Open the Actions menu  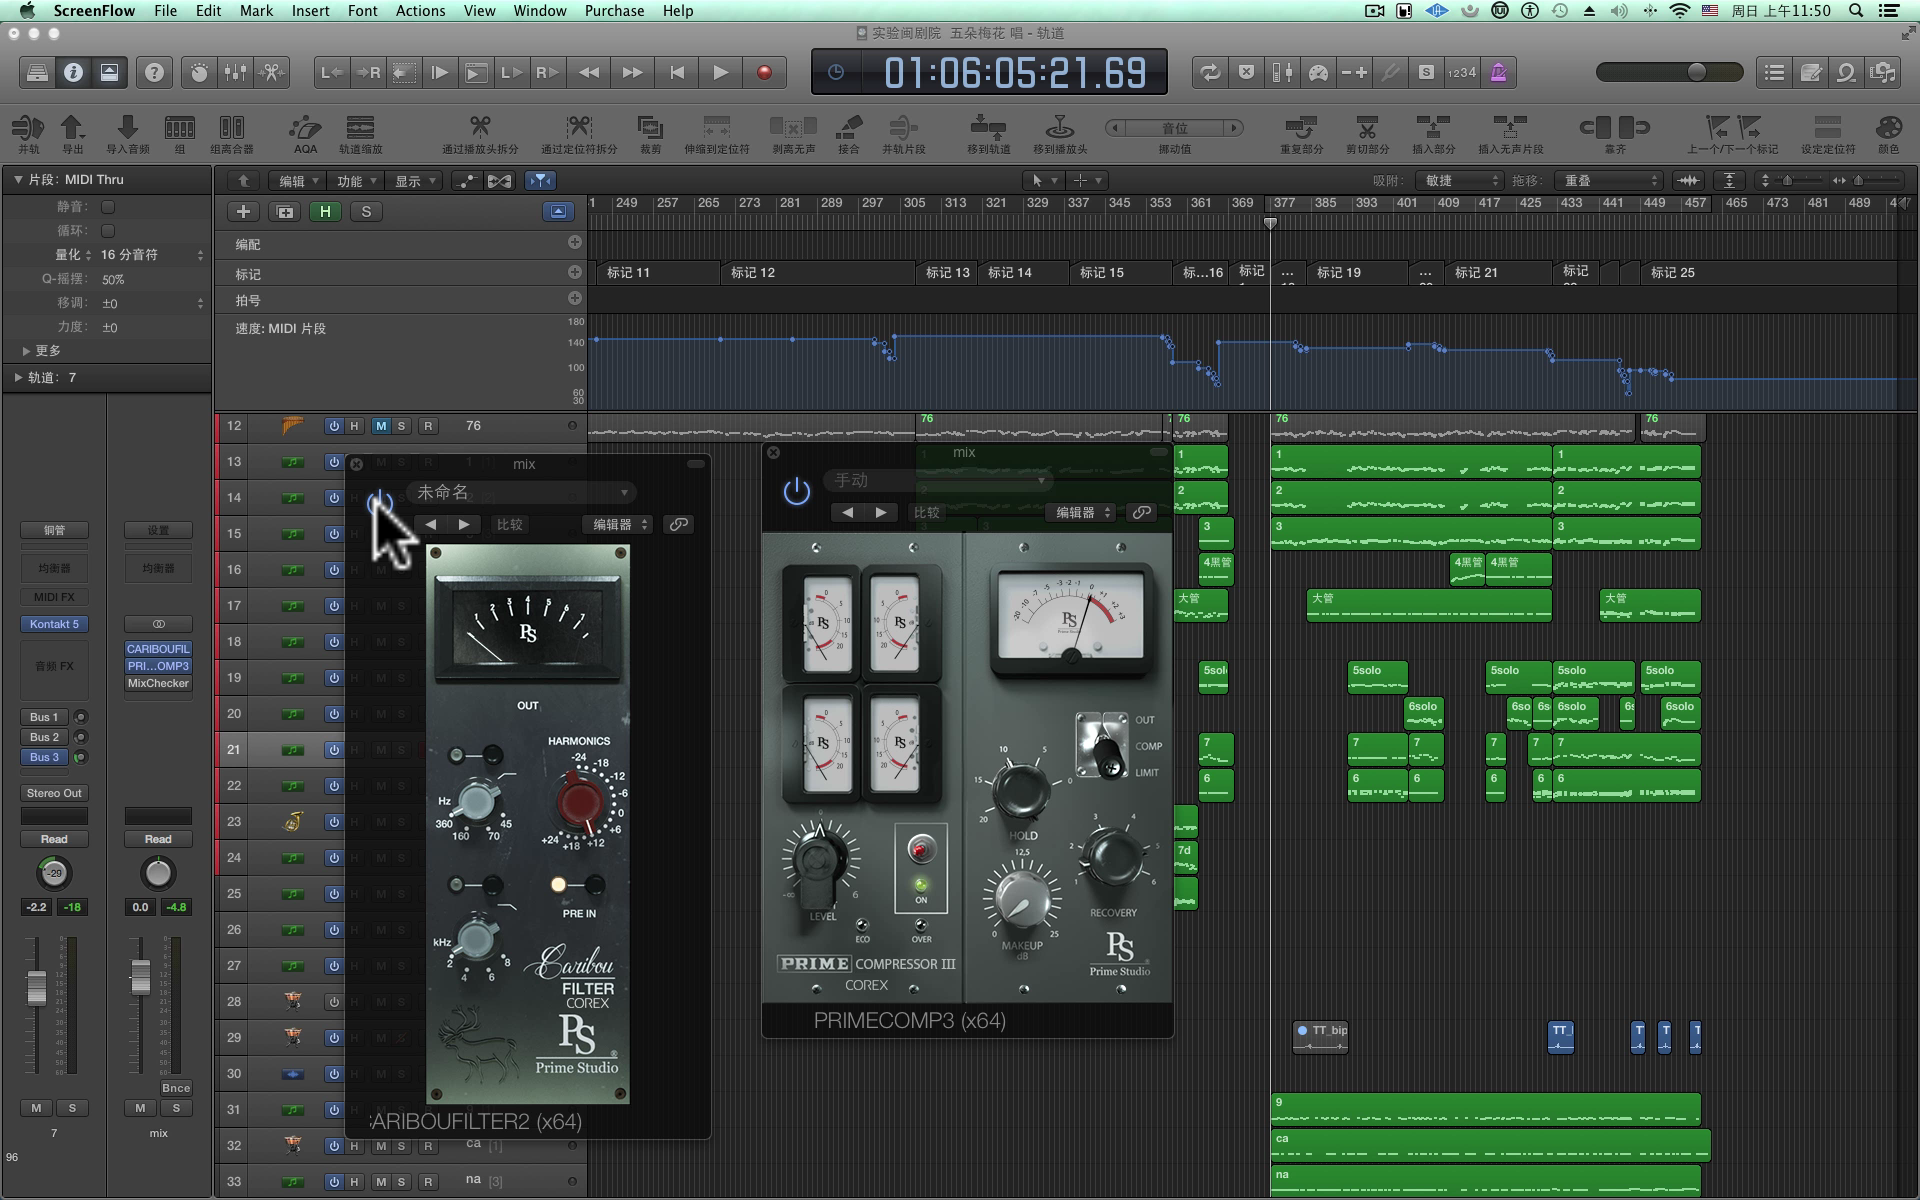420,11
